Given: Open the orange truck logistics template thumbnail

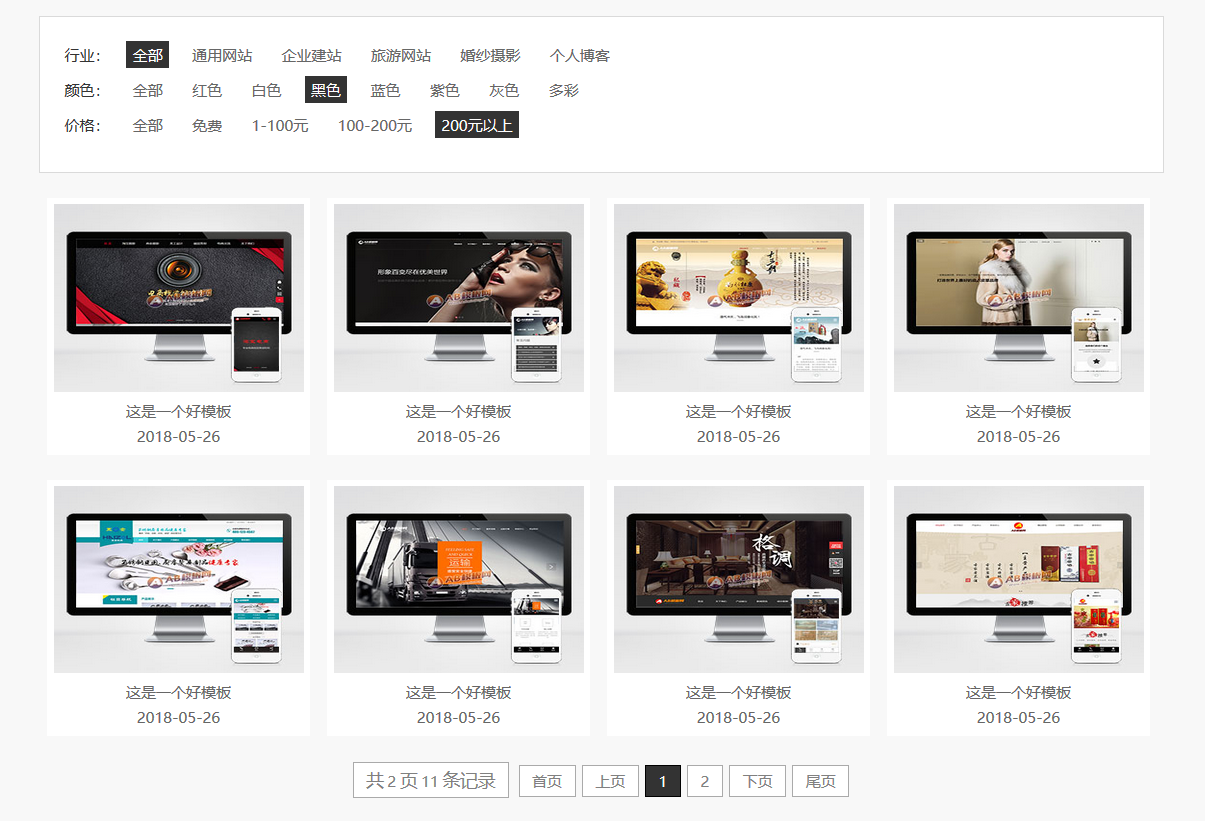Looking at the screenshot, I should [458, 578].
